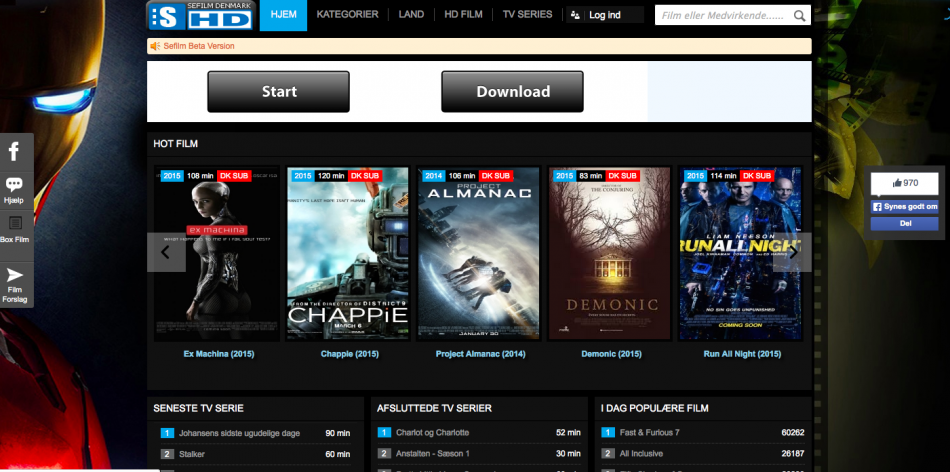The height and width of the screenshot is (472, 950).
Task: Click the Chappie (2015) title link
Action: 350,354
